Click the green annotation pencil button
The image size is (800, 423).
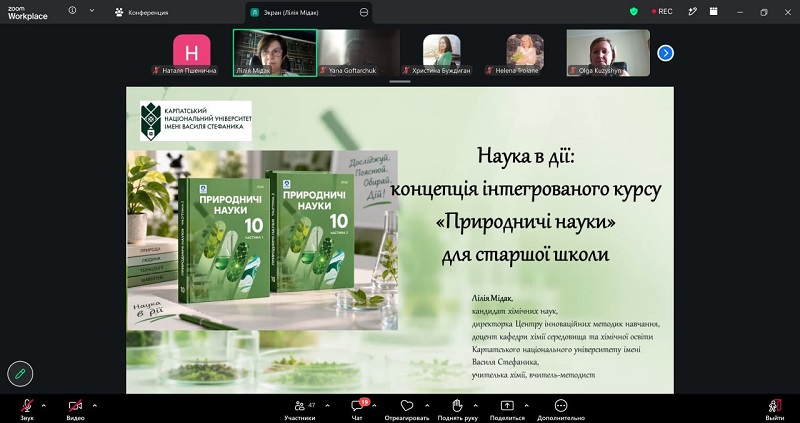[20, 375]
